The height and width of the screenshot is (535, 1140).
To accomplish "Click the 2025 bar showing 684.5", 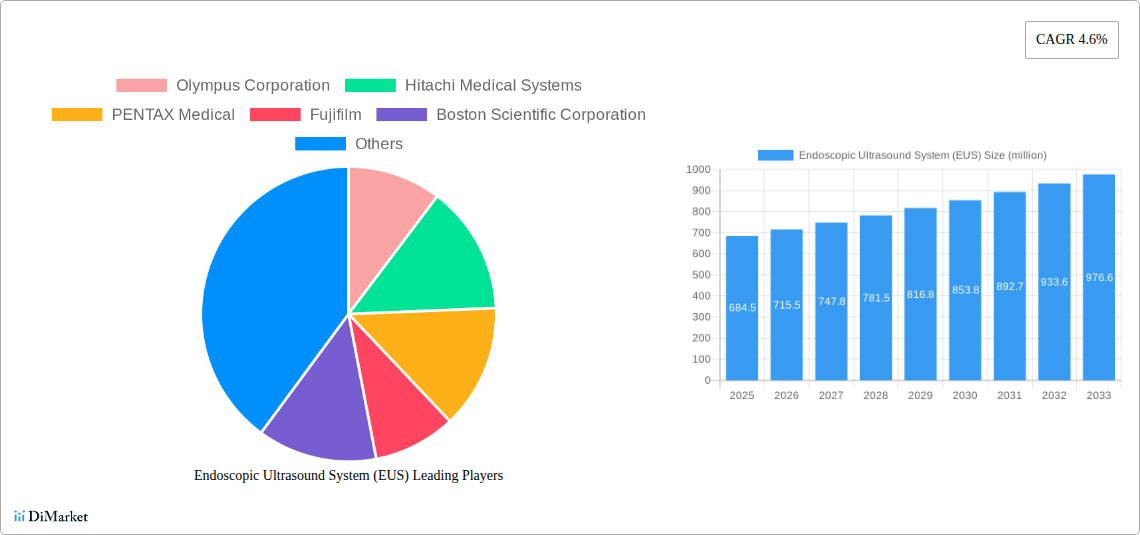I will click(742, 308).
